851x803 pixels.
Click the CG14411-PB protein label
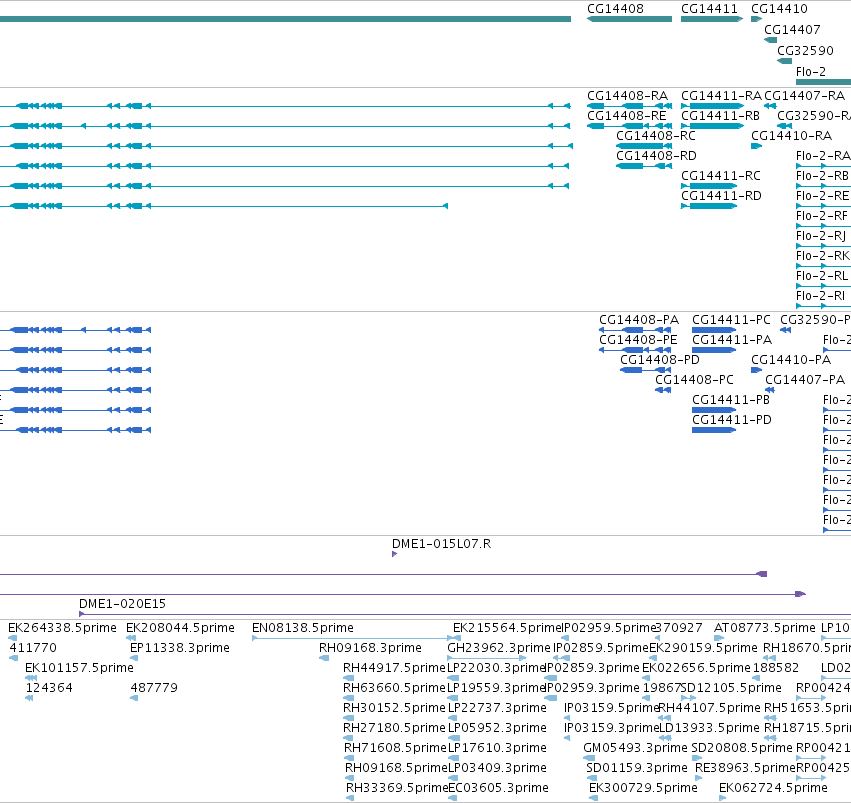coord(731,400)
